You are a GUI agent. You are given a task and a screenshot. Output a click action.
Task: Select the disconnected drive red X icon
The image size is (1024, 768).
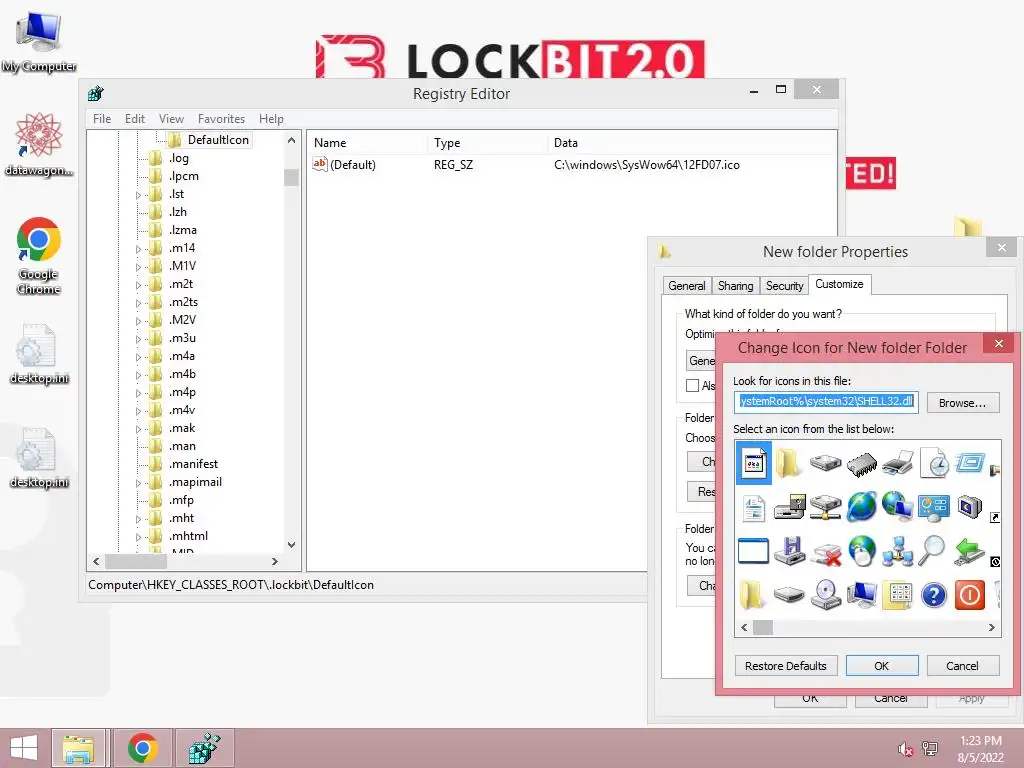coord(825,553)
